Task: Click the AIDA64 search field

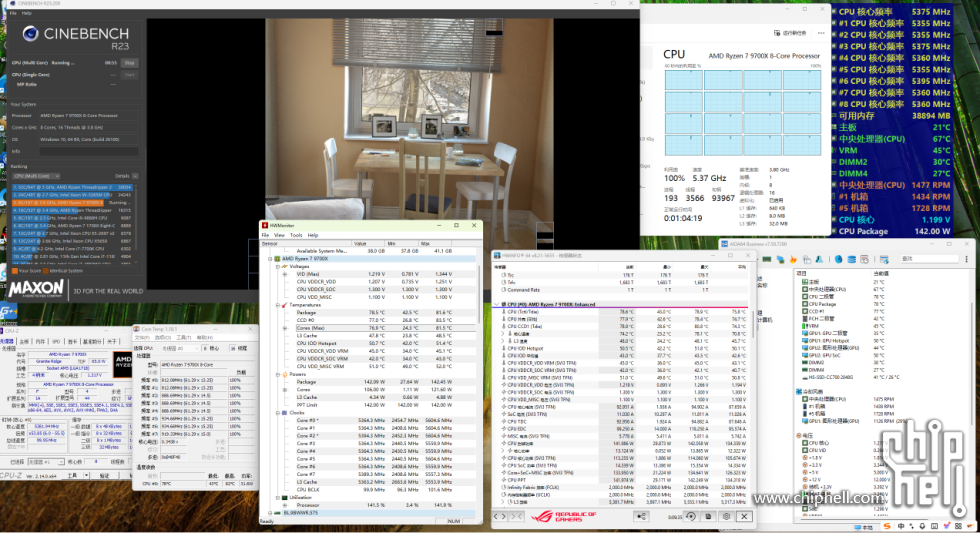Action: [929, 259]
